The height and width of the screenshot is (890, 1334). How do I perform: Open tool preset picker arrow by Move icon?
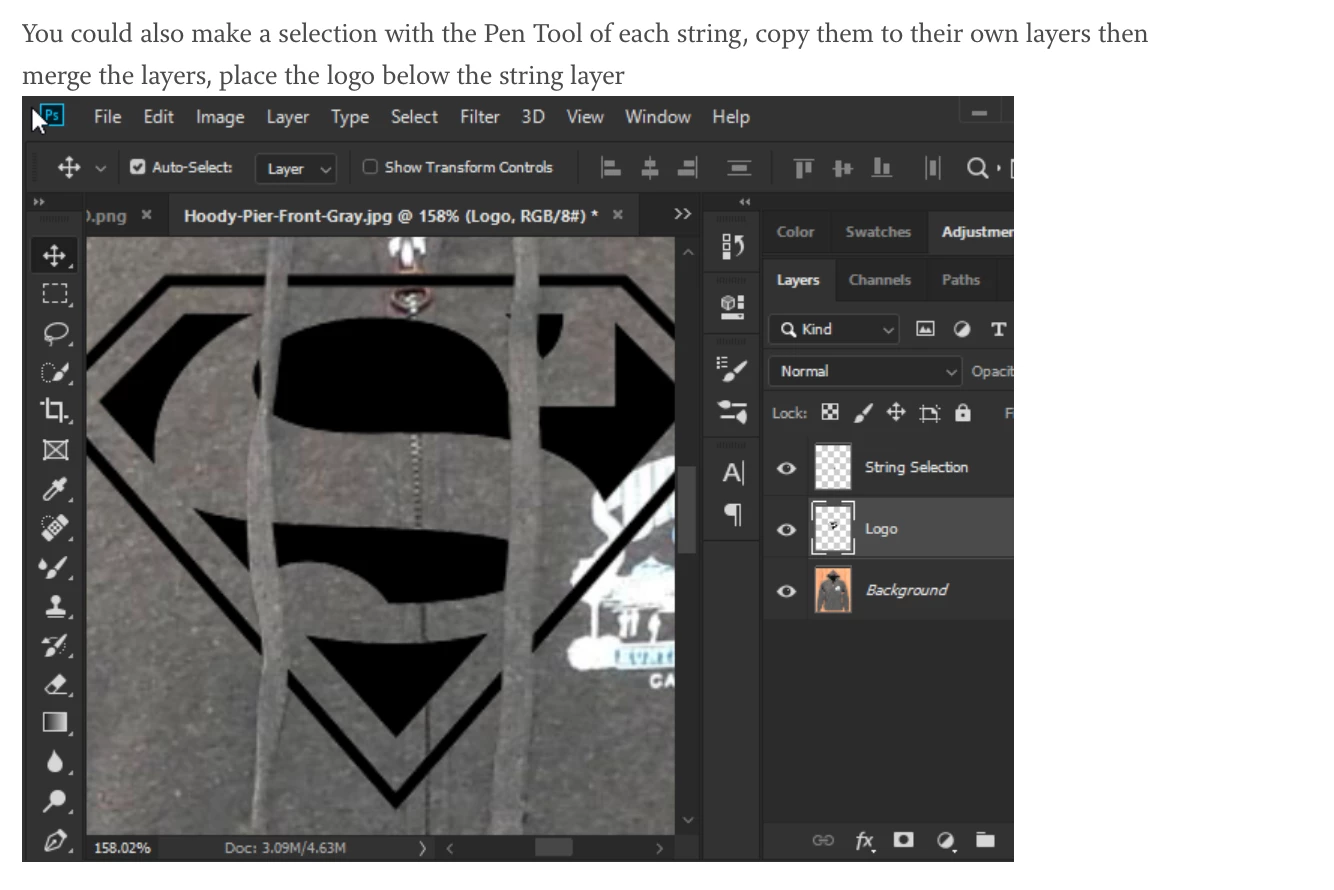coord(100,168)
